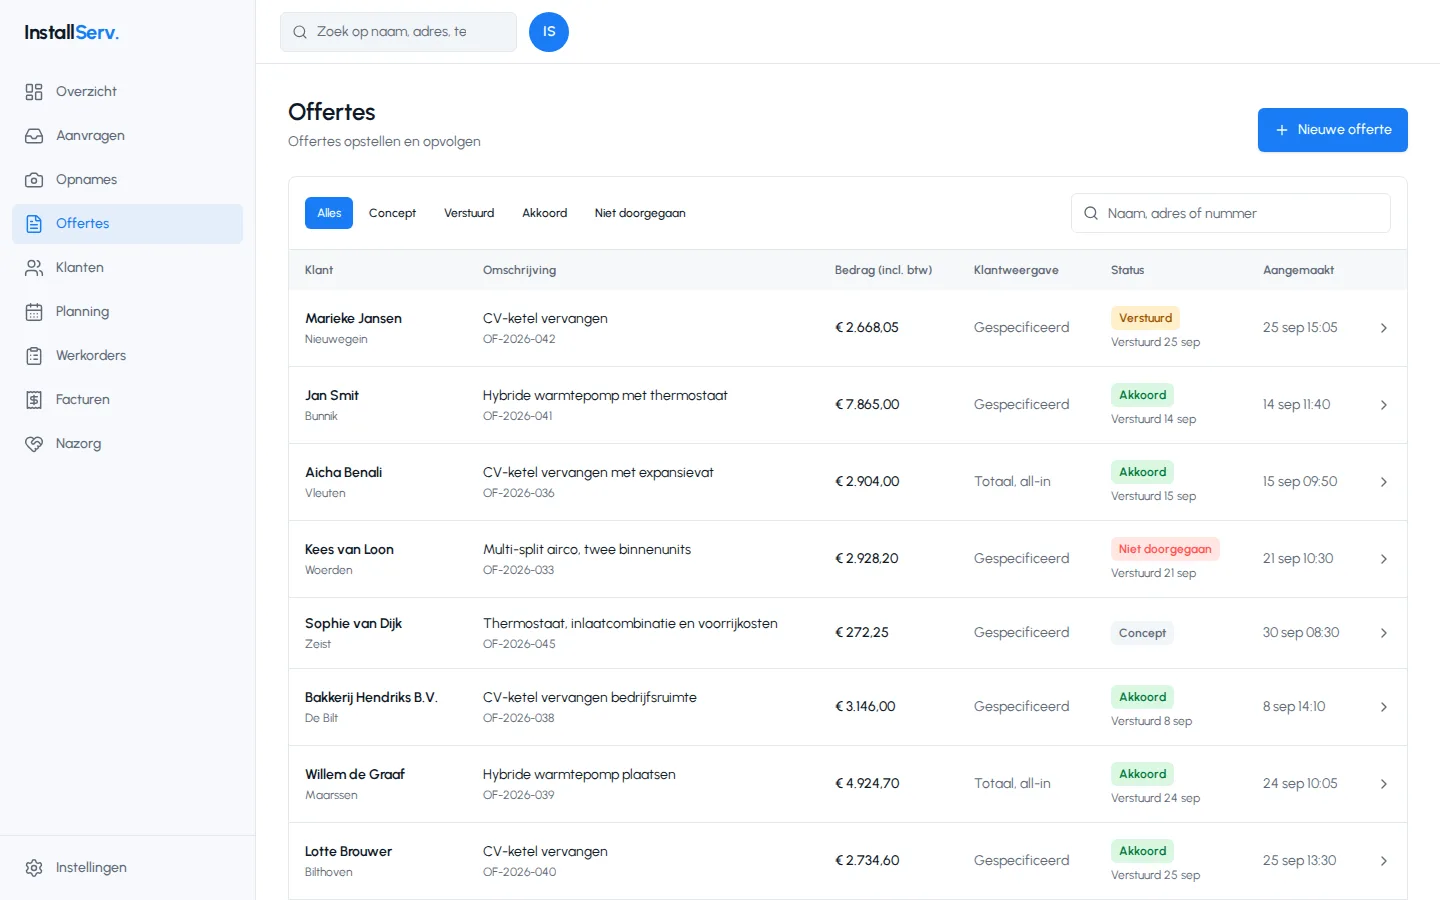Screen dimensions: 1440x900
Task: Open Lotte Brouwer row chevron
Action: (1384, 861)
